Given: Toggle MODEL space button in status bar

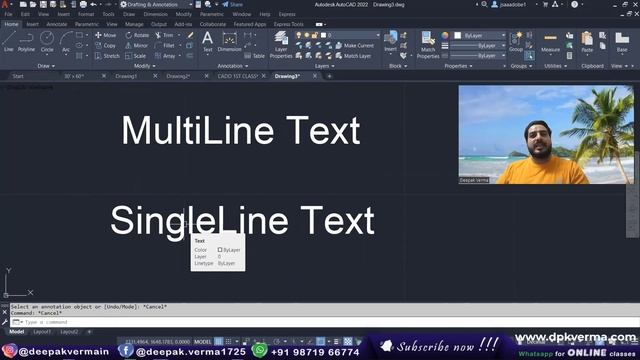Looking at the screenshot, I should click(202, 341).
